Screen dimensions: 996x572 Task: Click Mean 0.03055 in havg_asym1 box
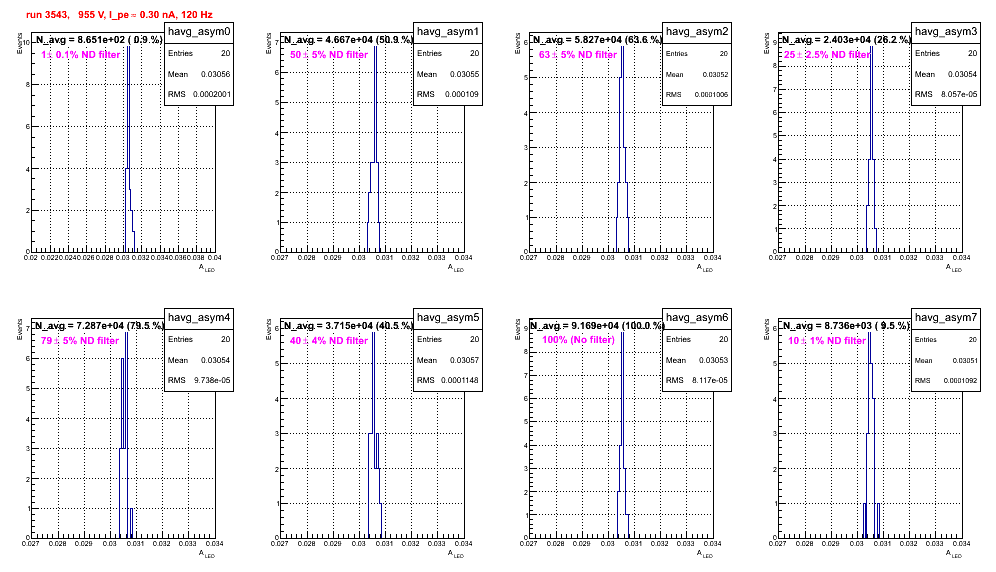click(x=448, y=74)
